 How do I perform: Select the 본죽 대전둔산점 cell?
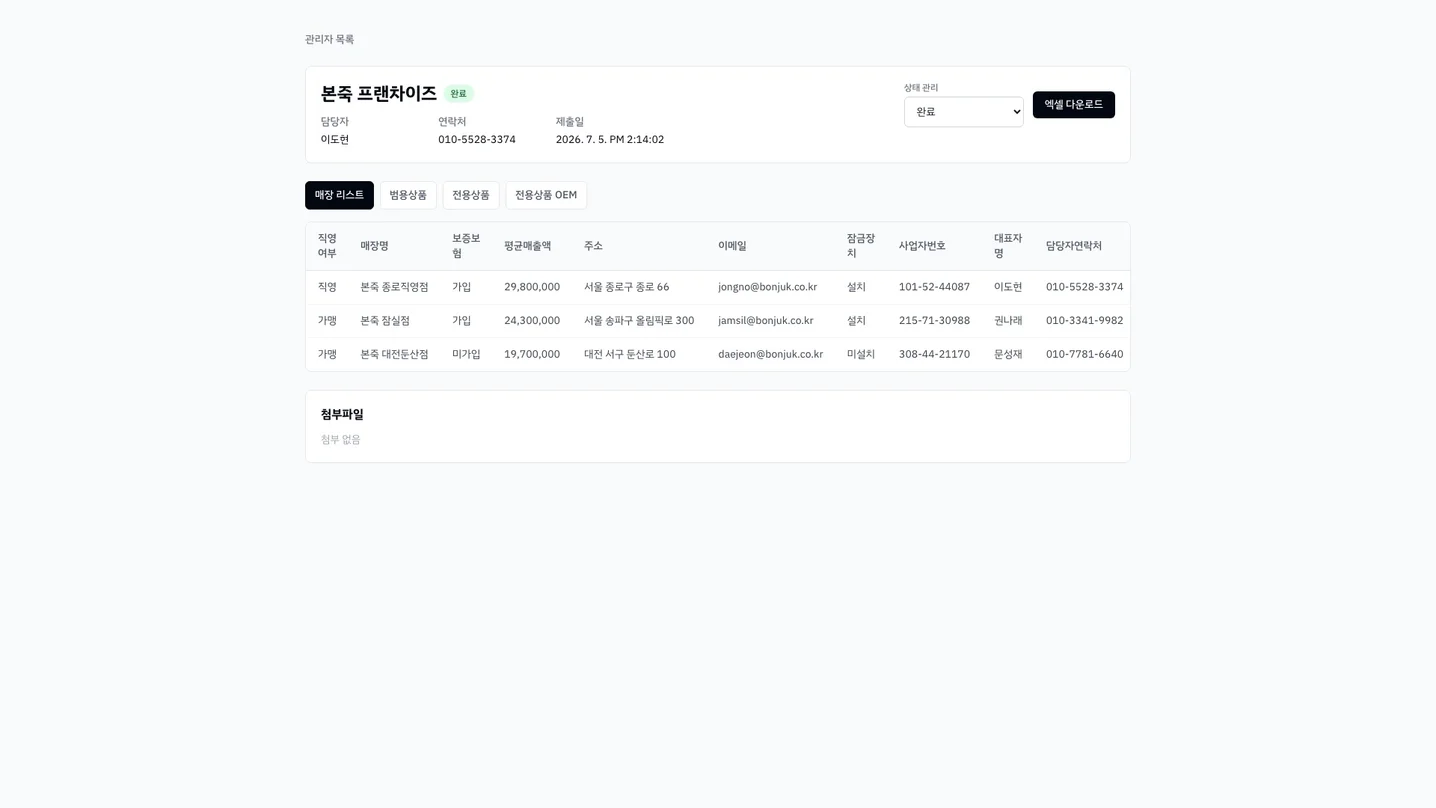pyautogui.click(x=395, y=355)
